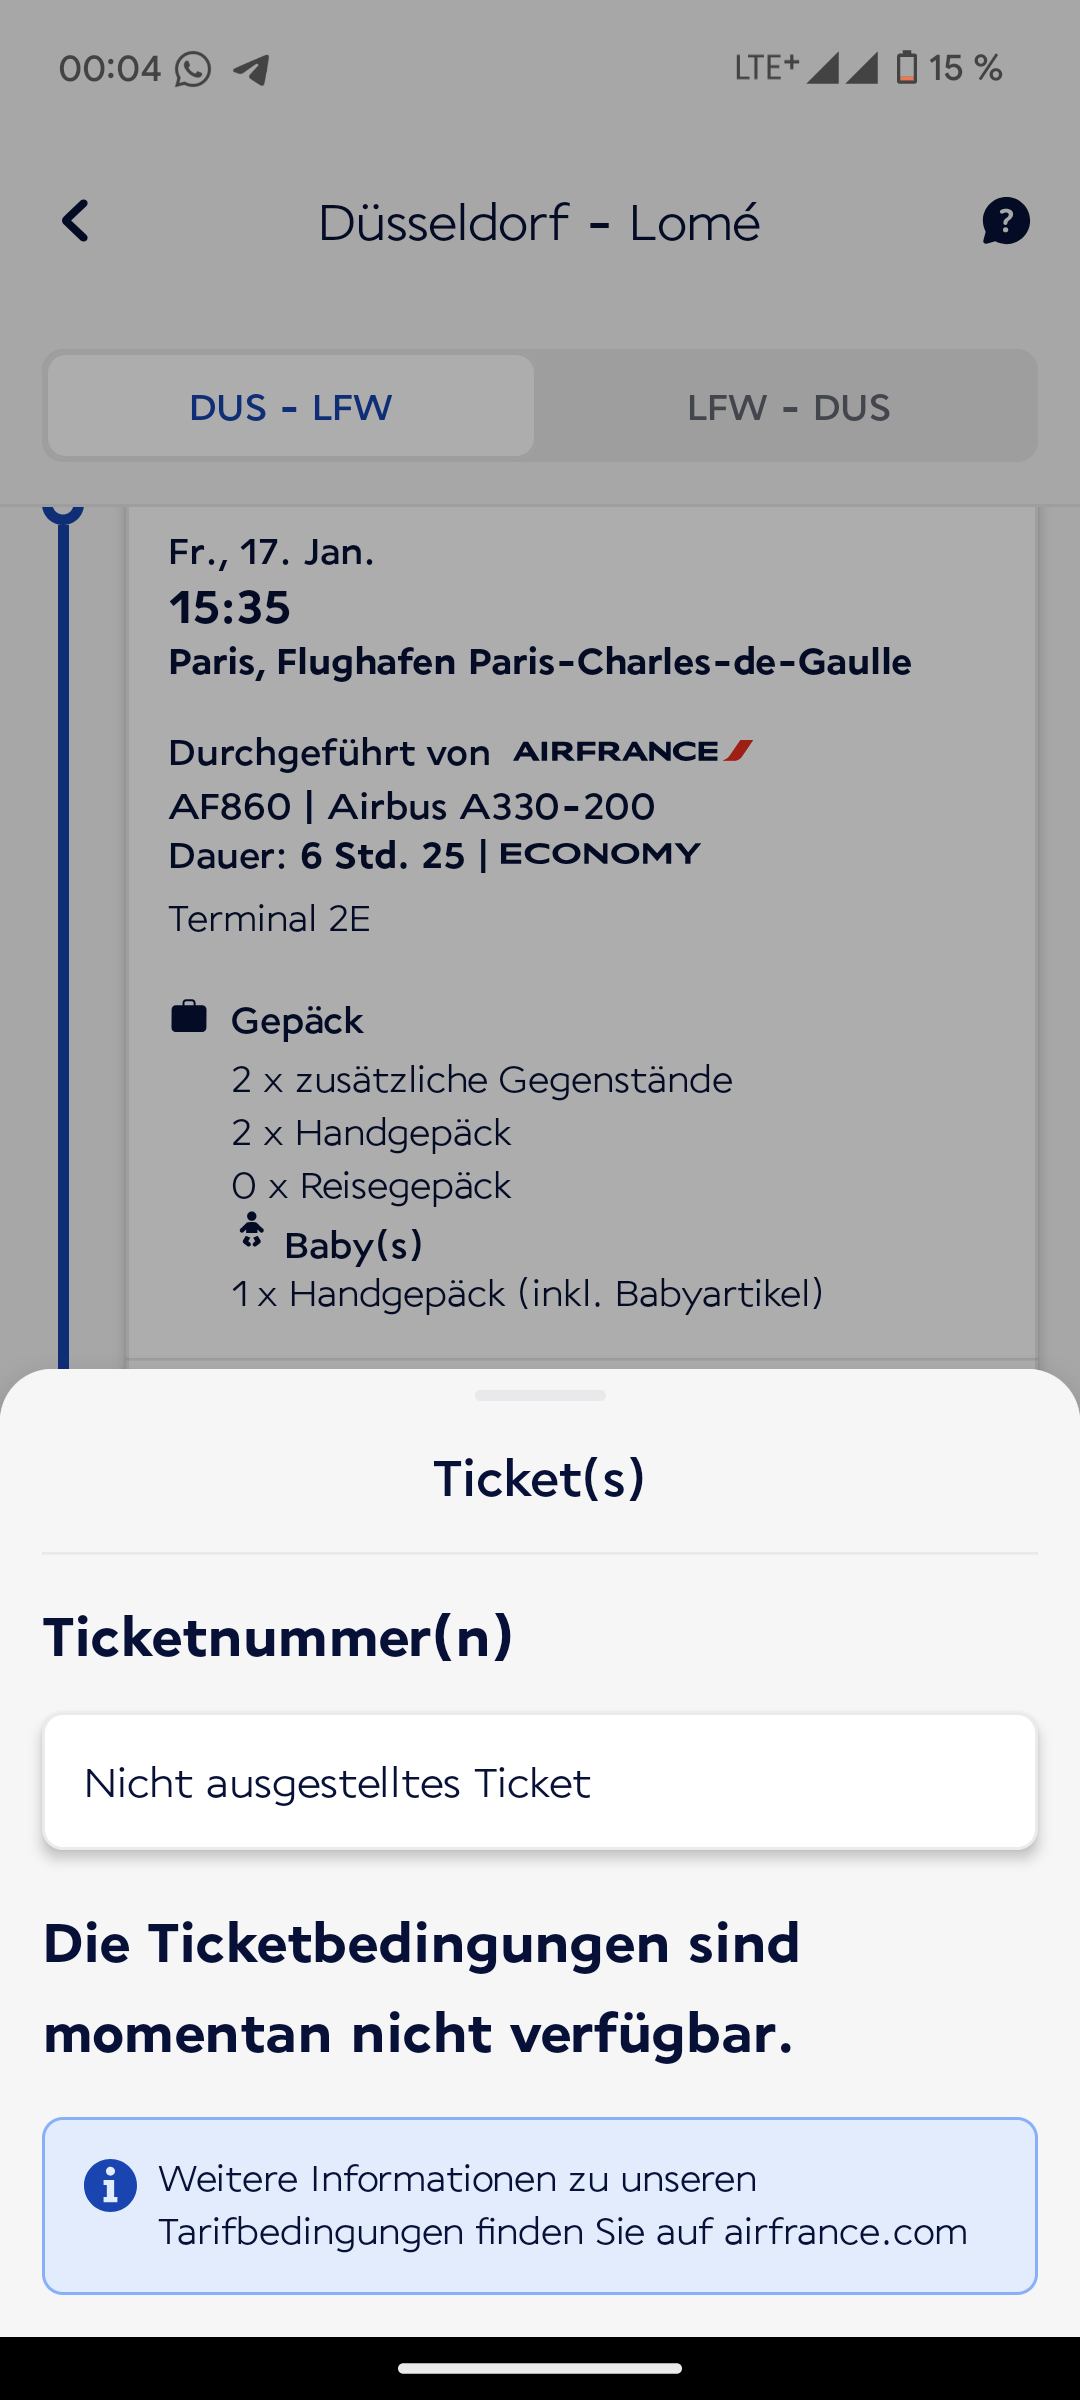The height and width of the screenshot is (2400, 1080).
Task: Tap the AF860 Airbus A330-200 flight line
Action: 412,806
